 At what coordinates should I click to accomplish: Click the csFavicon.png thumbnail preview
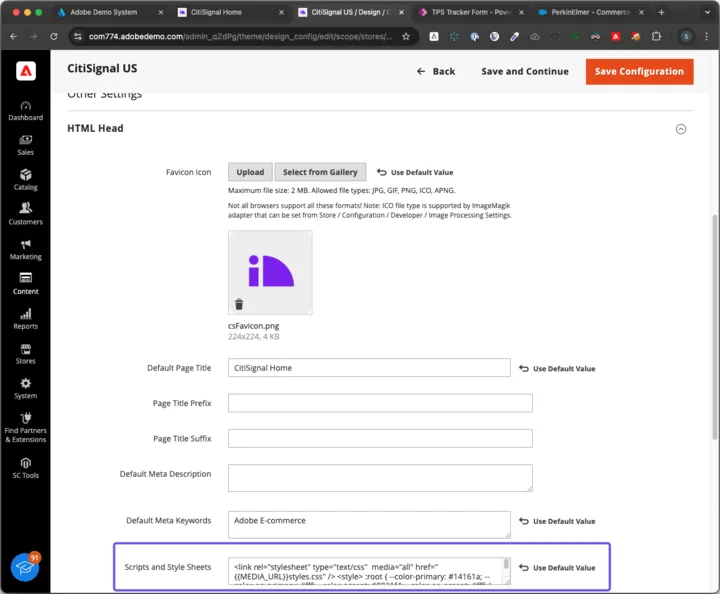click(x=270, y=273)
